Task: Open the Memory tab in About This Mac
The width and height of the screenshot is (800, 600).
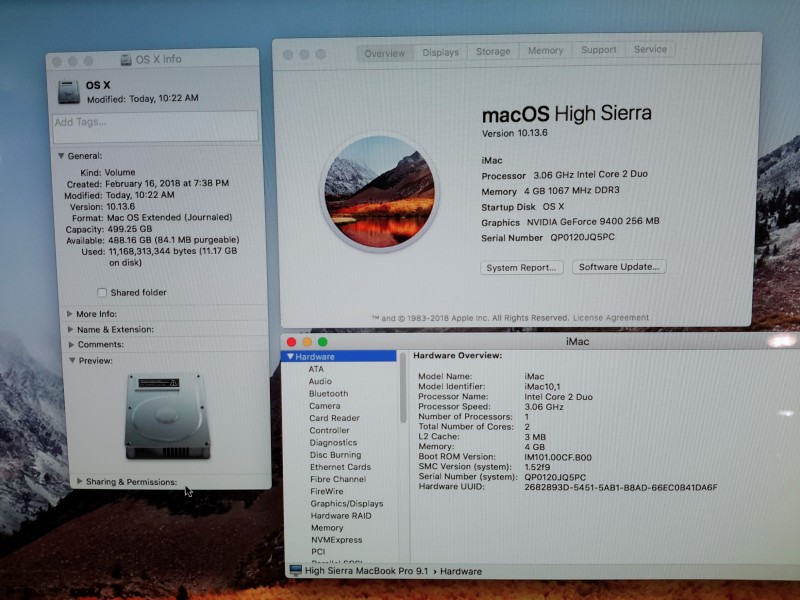Action: pos(545,51)
